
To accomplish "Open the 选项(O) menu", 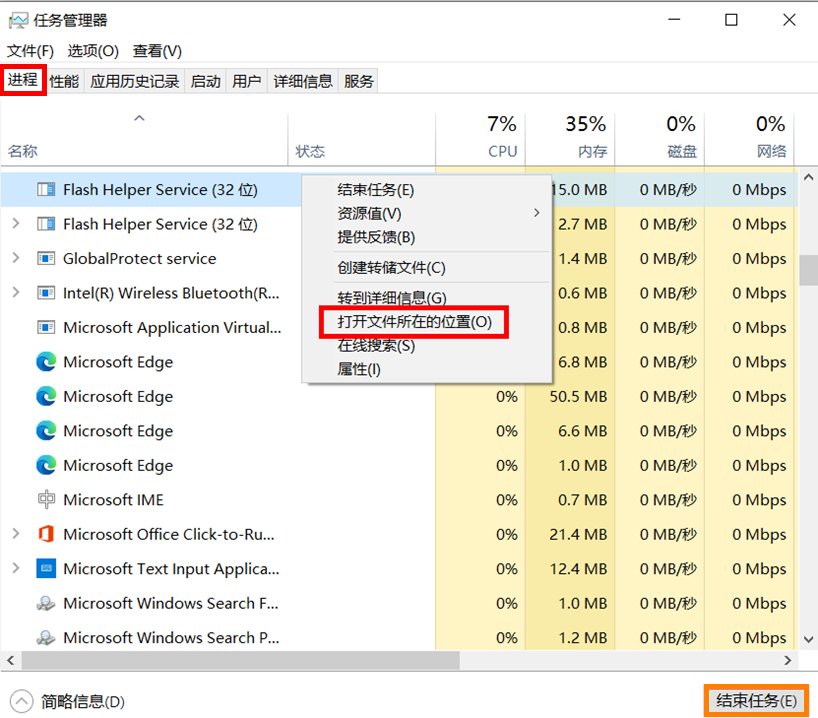I will (x=93, y=51).
